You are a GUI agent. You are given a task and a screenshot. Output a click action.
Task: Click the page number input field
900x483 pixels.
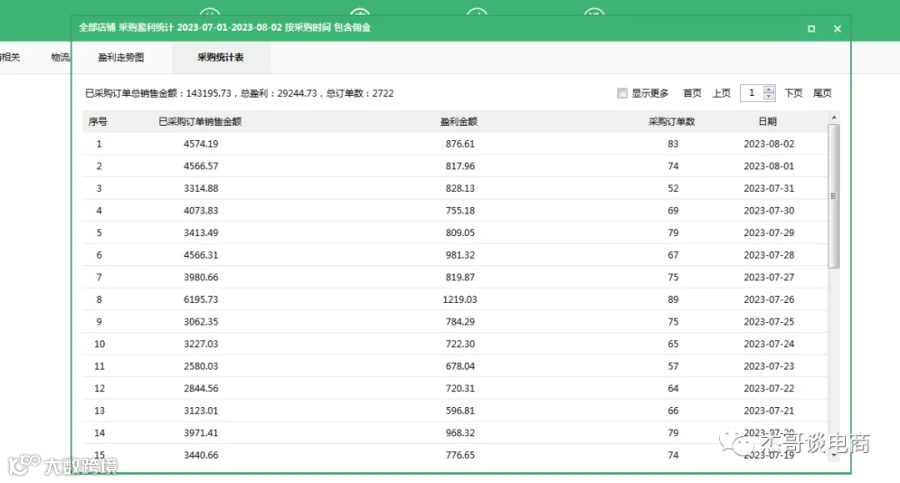click(x=752, y=93)
